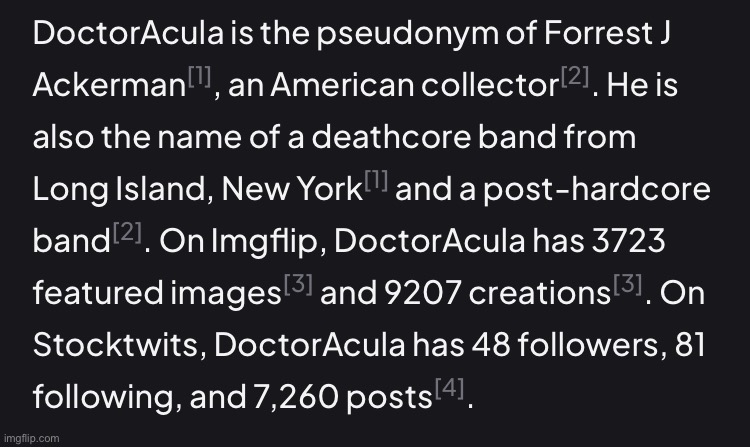Screen dimensions: 750x447
Task: Click the text Long Island
Action: coord(118,190)
